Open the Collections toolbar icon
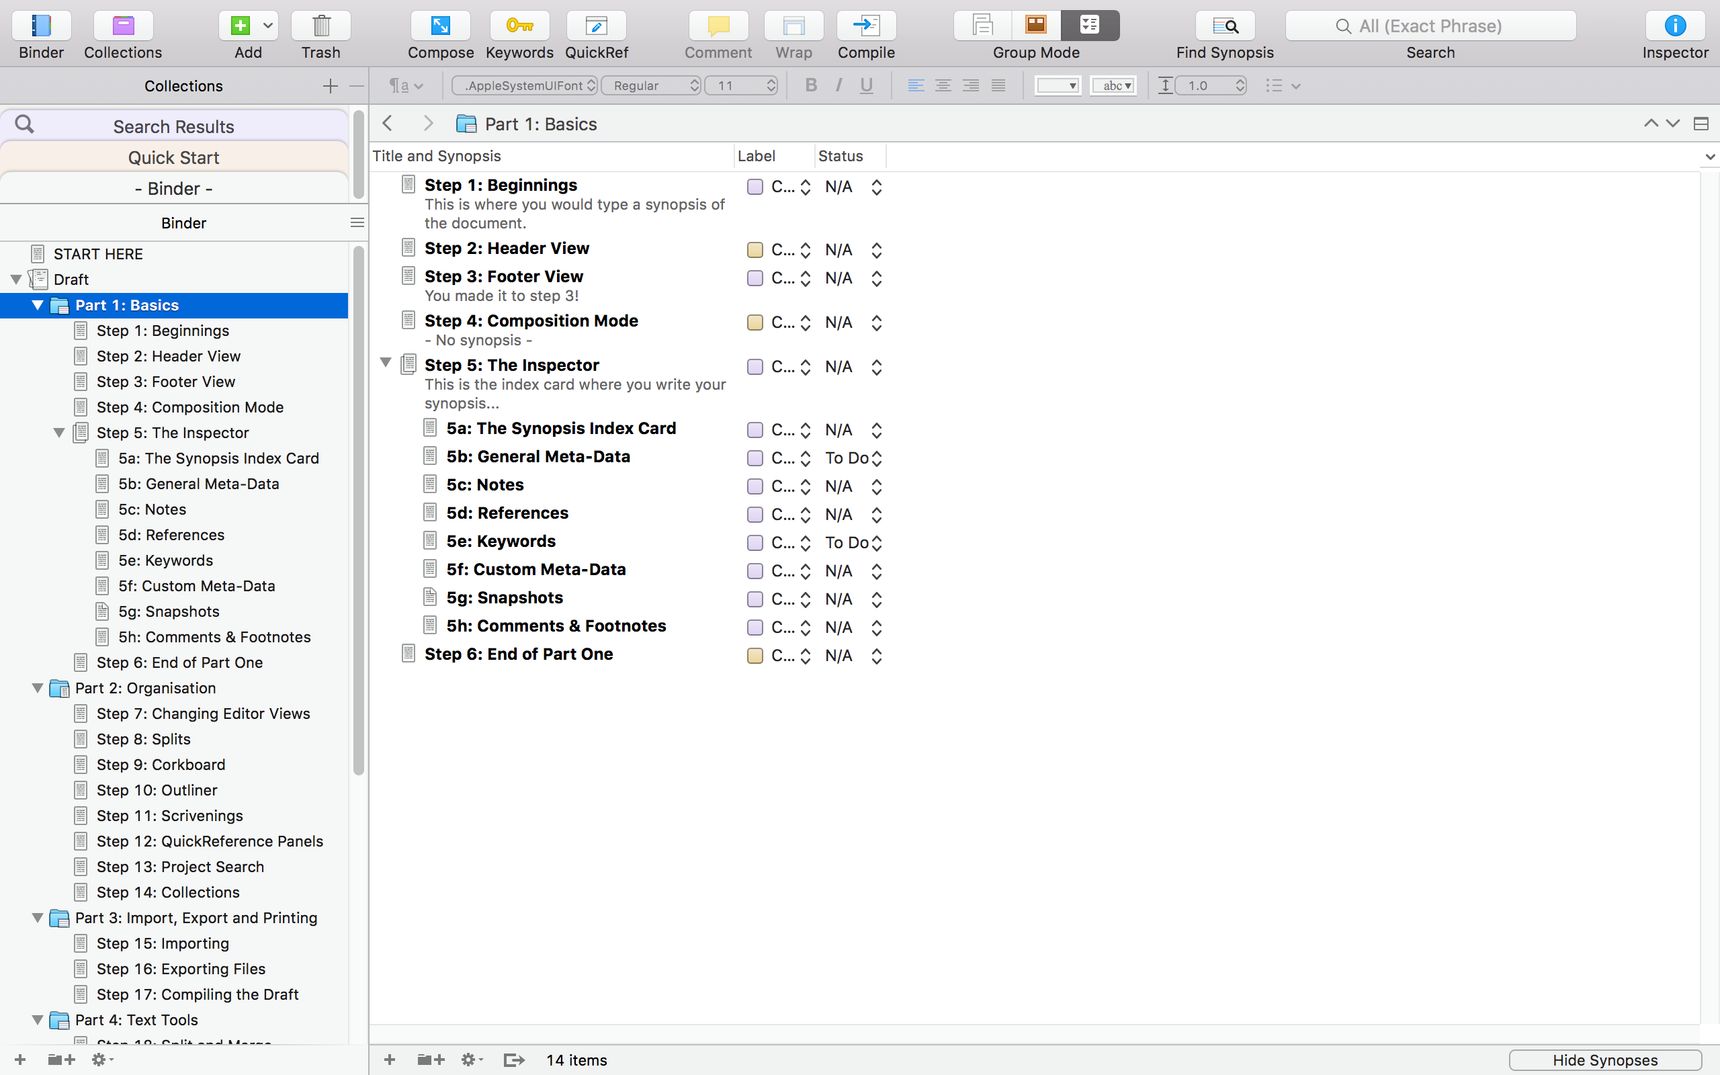 click(x=123, y=25)
